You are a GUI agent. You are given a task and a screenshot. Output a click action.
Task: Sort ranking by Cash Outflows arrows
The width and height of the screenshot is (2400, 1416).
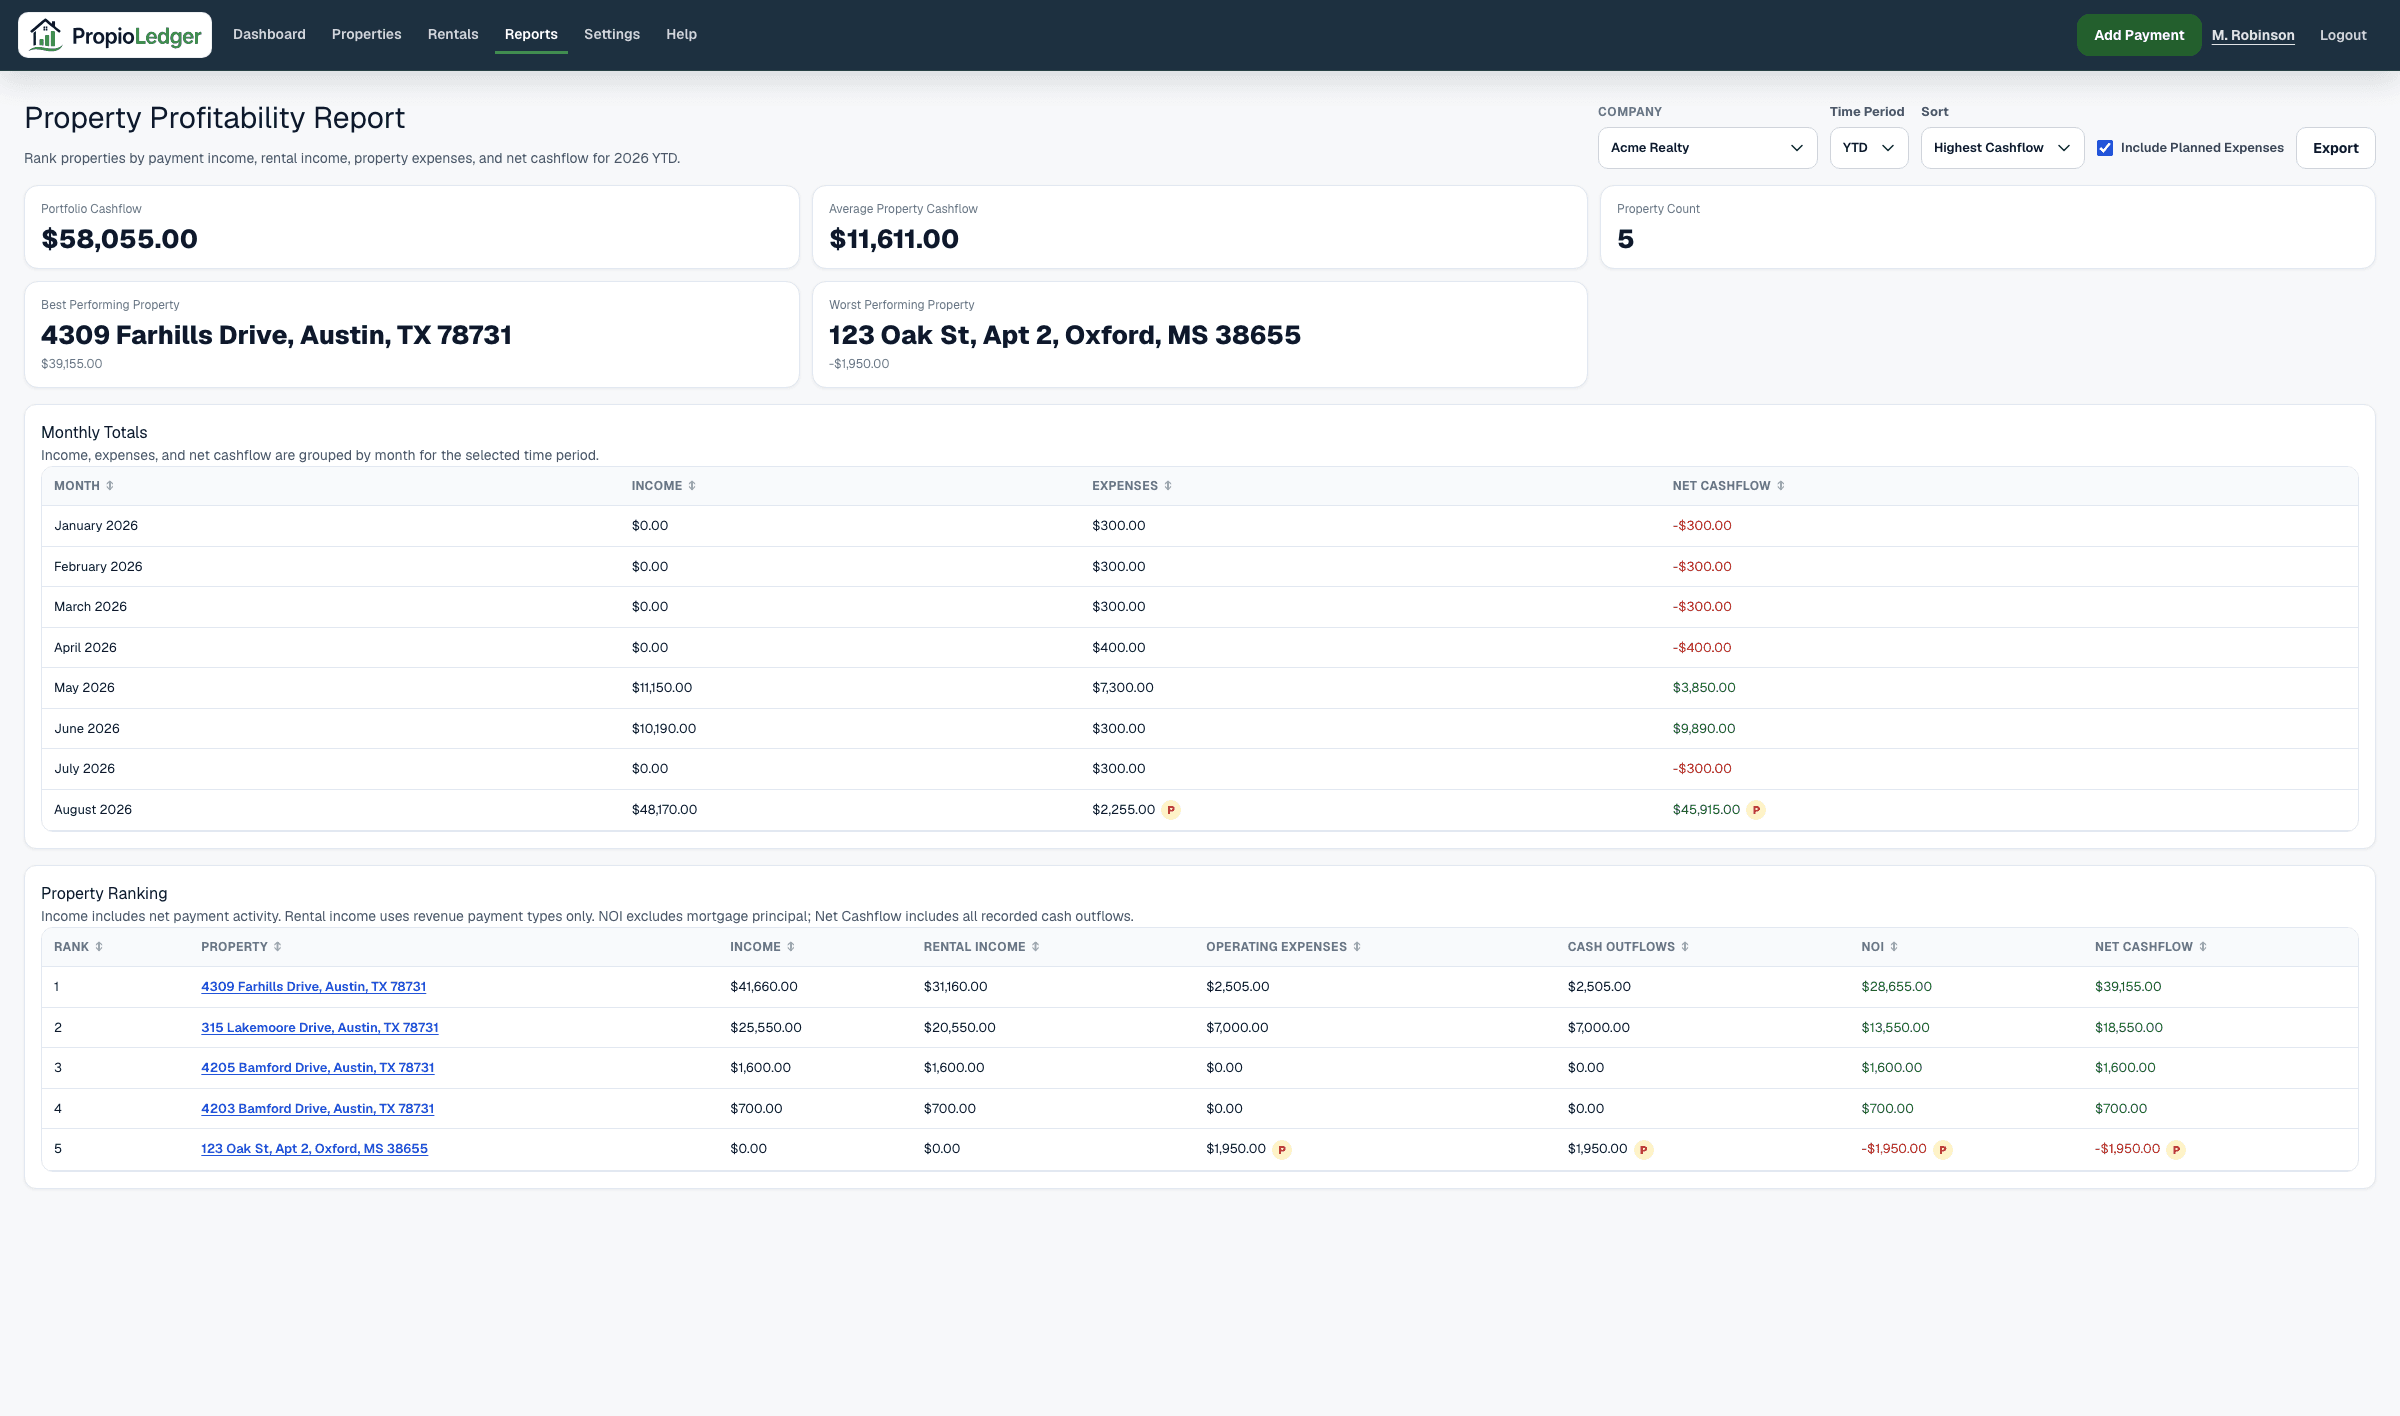click(x=1685, y=947)
